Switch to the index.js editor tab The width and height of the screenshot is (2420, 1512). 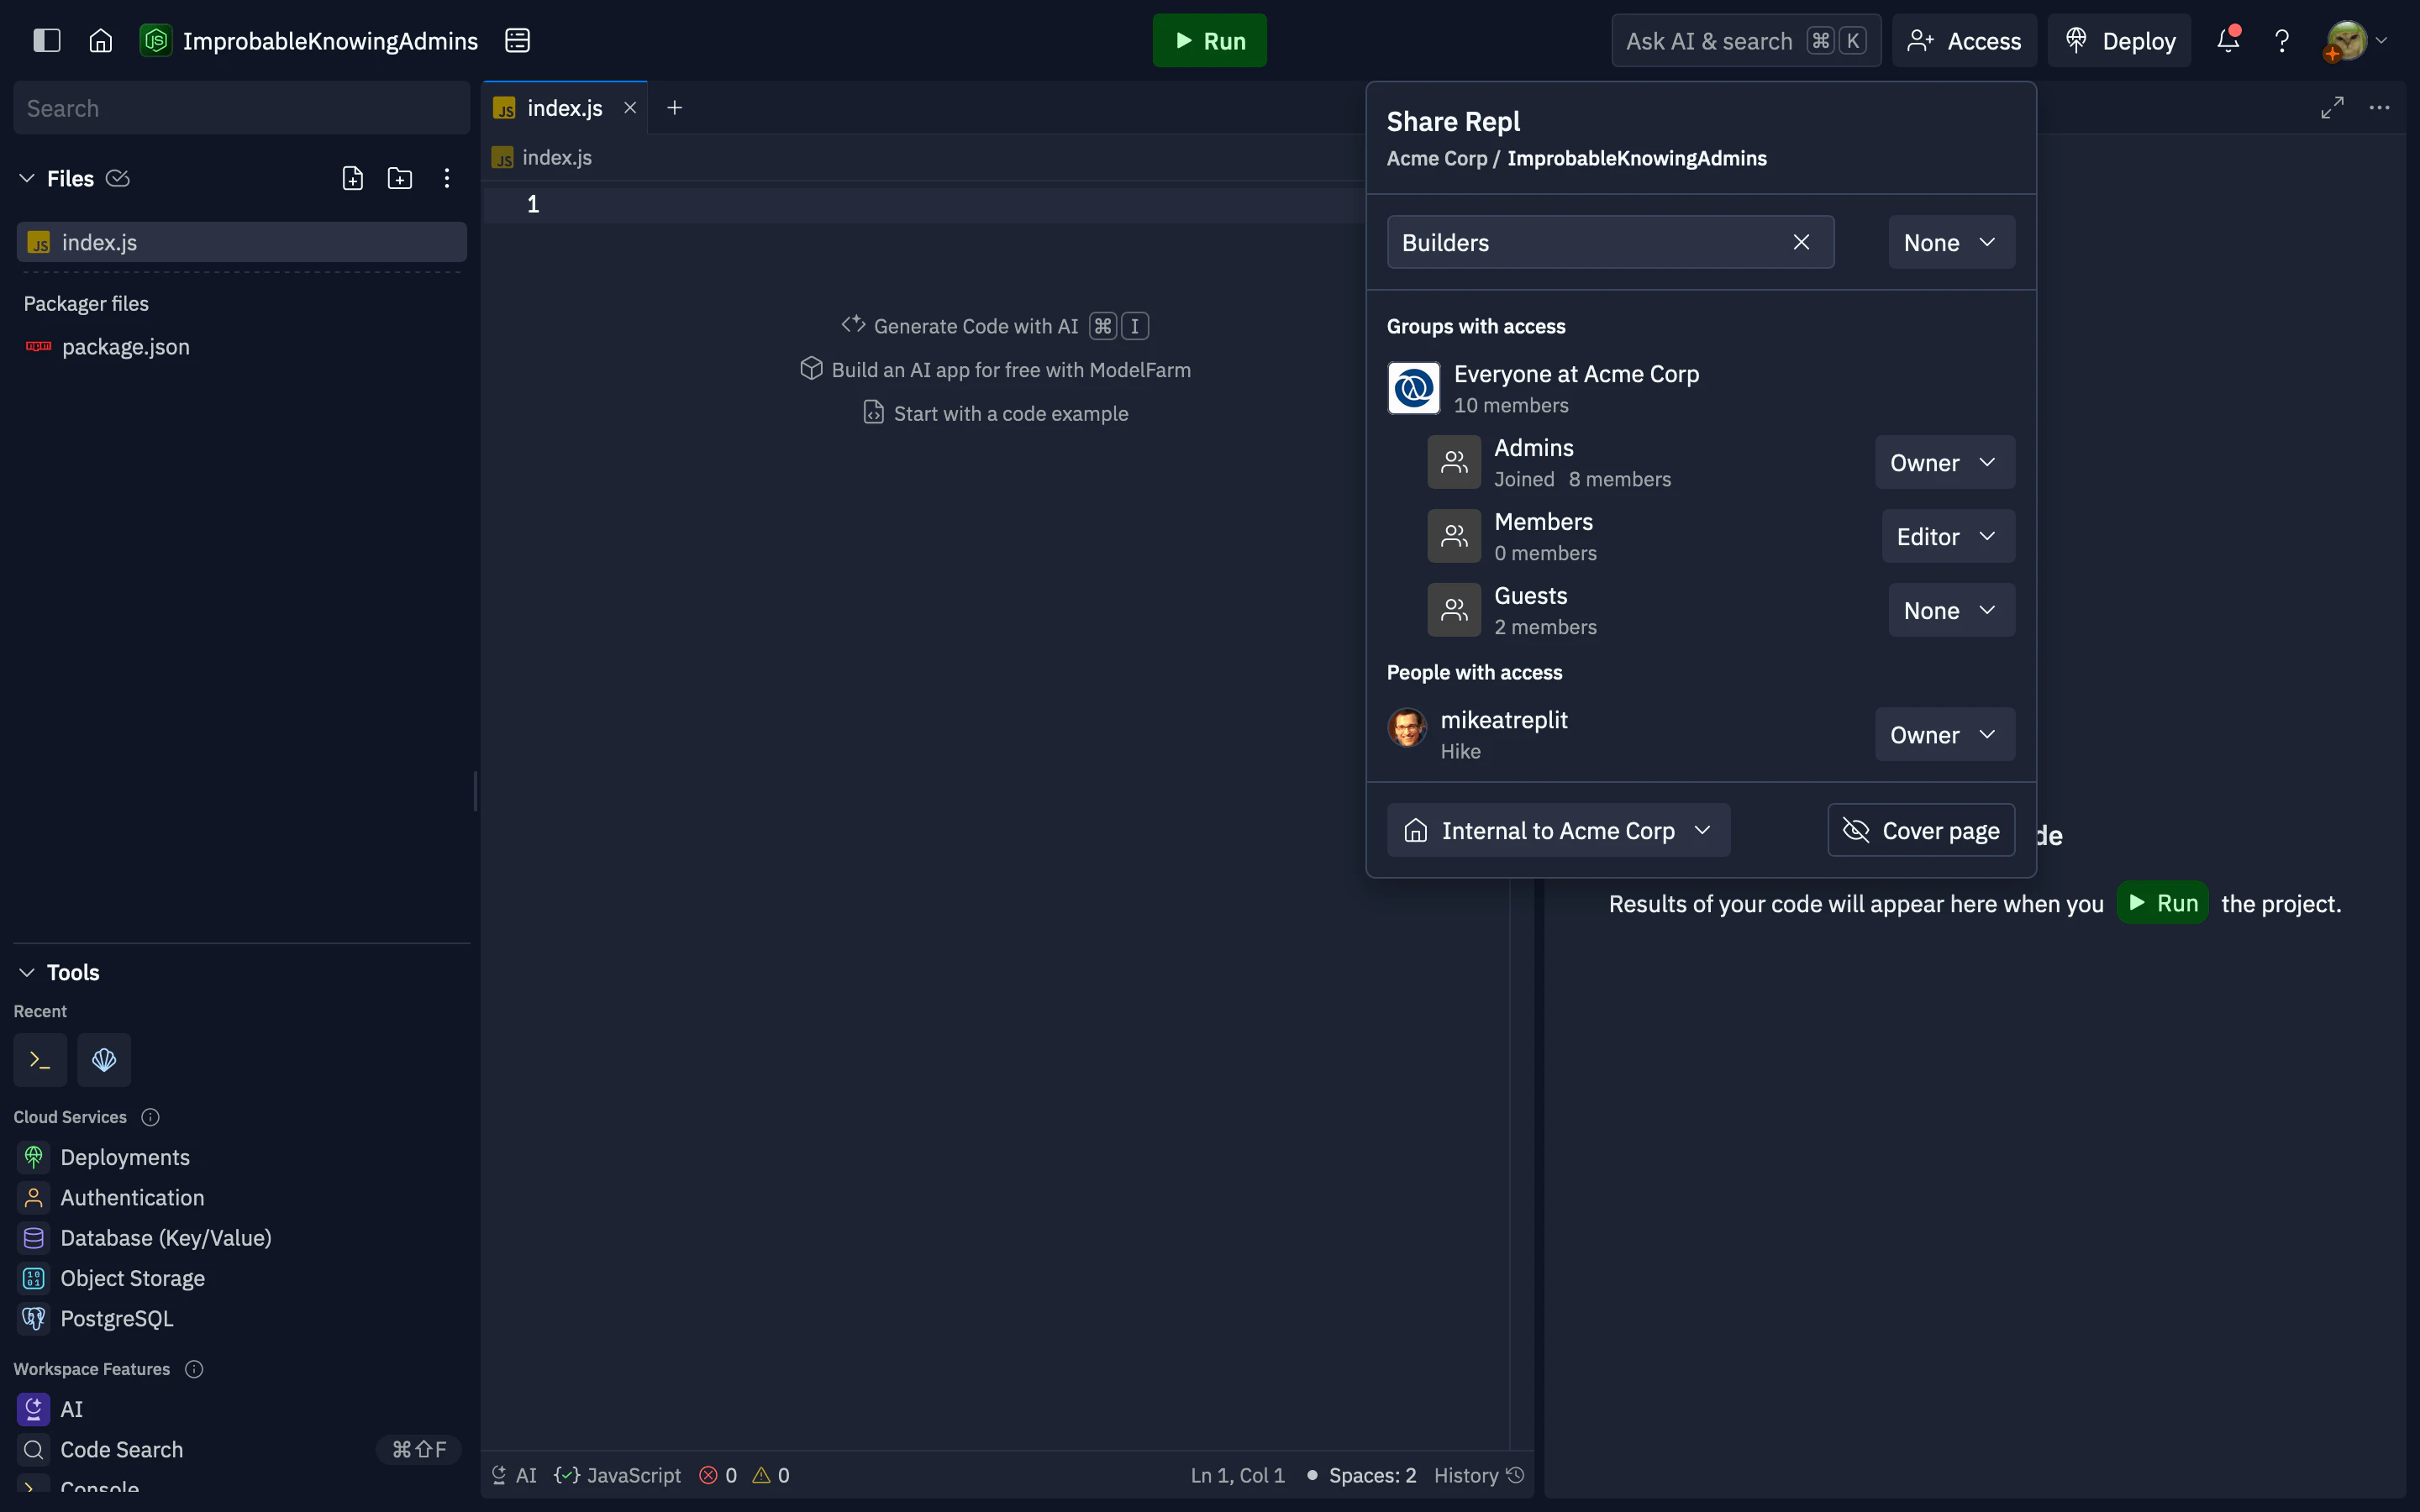pyautogui.click(x=565, y=107)
